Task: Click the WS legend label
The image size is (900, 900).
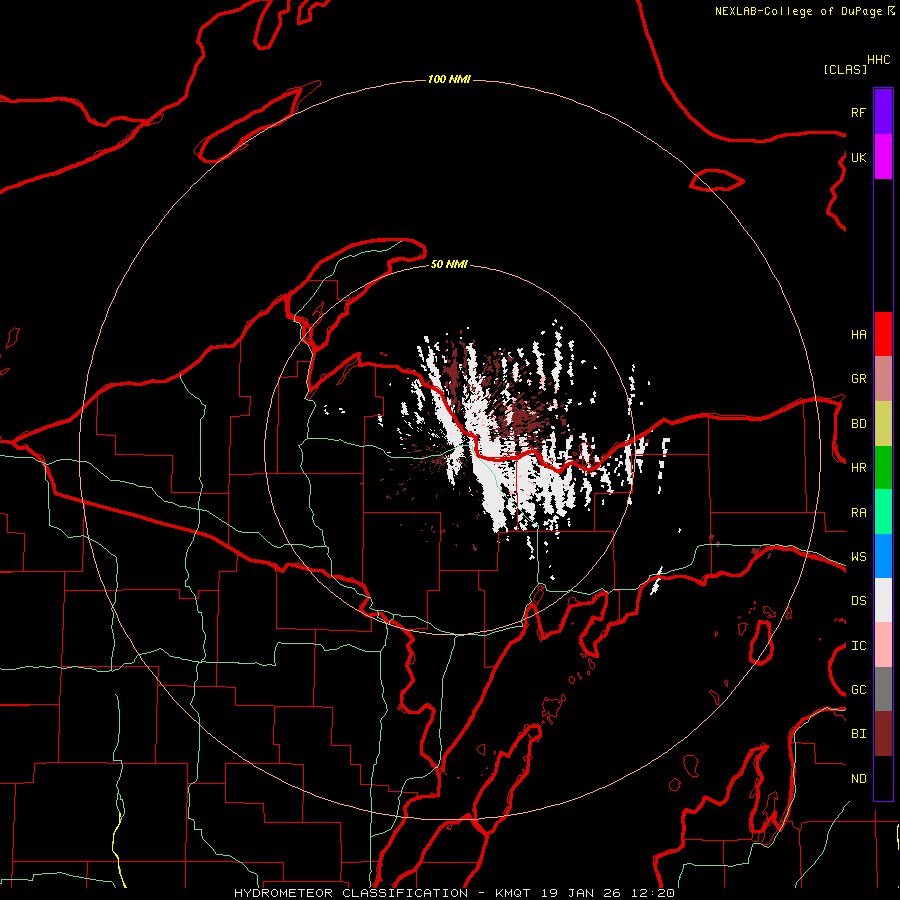Action: click(x=858, y=557)
